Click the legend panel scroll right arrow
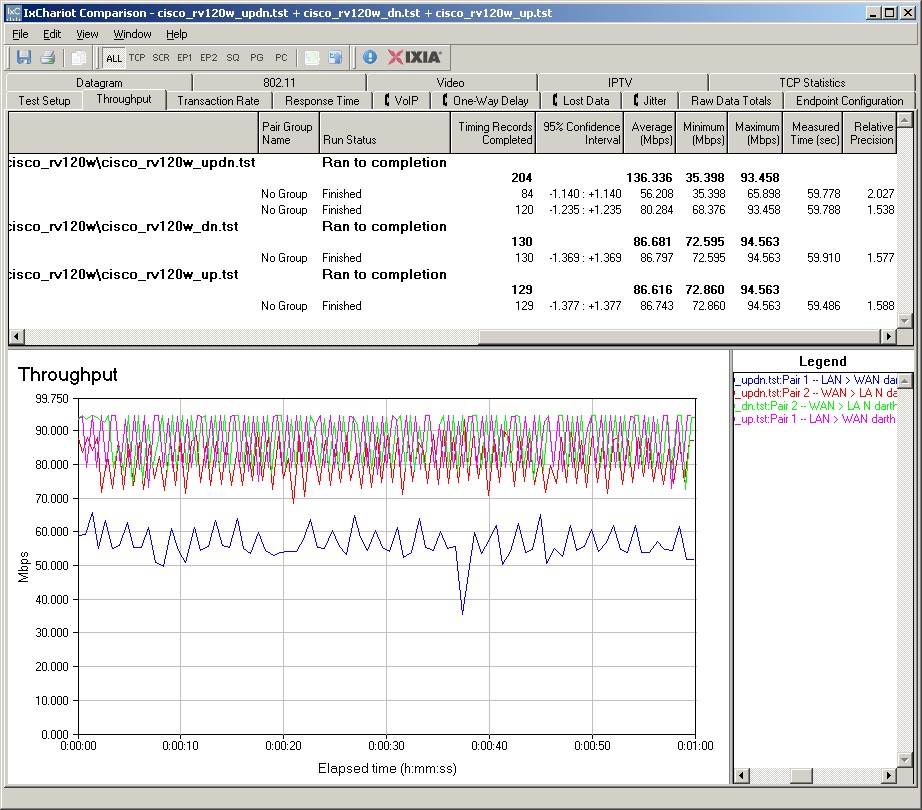This screenshot has height=810, width=922. 889,776
